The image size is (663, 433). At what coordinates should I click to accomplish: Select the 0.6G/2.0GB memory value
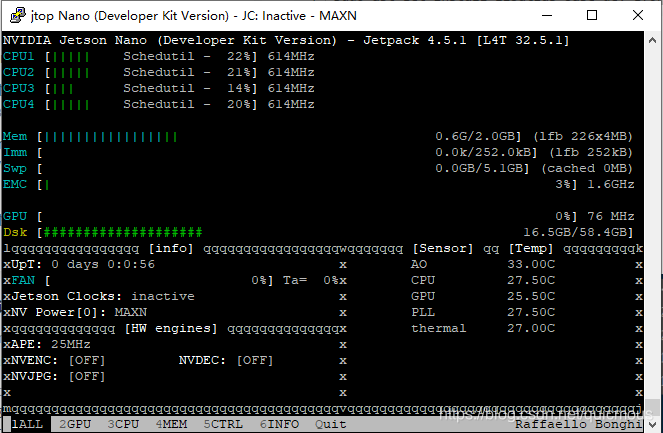[478, 137]
